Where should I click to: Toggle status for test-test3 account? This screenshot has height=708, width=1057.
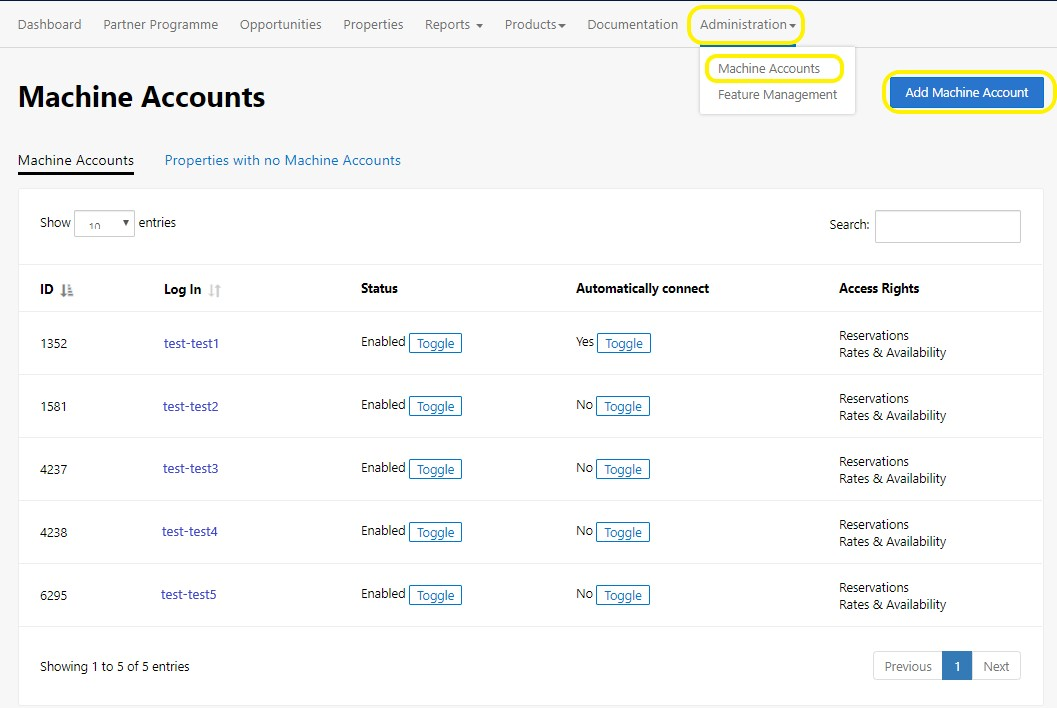(435, 469)
